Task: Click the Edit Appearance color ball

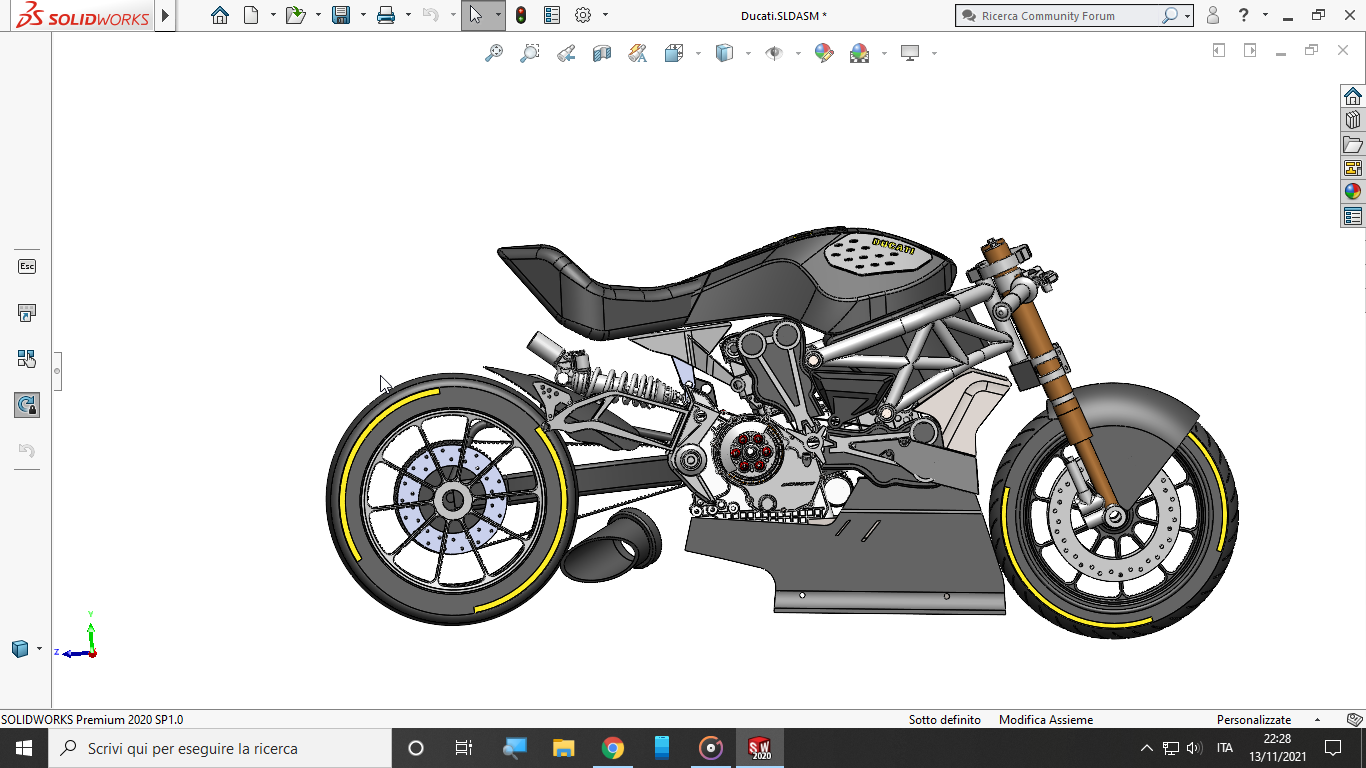Action: pyautogui.click(x=824, y=53)
